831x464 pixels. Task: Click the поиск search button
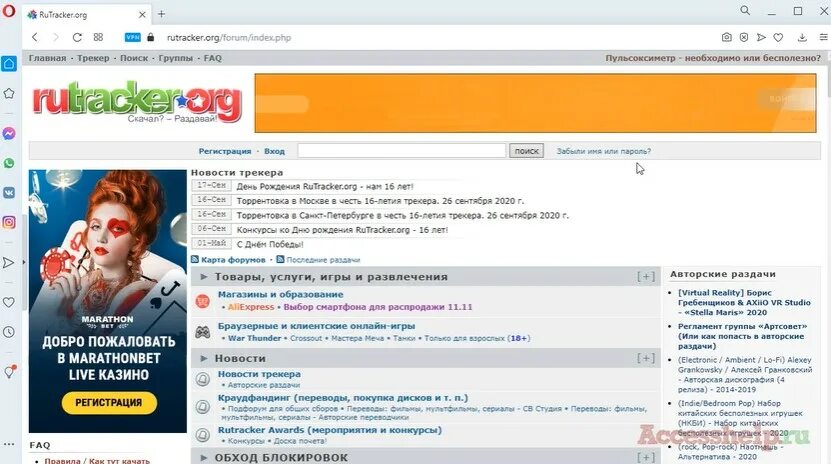(526, 151)
